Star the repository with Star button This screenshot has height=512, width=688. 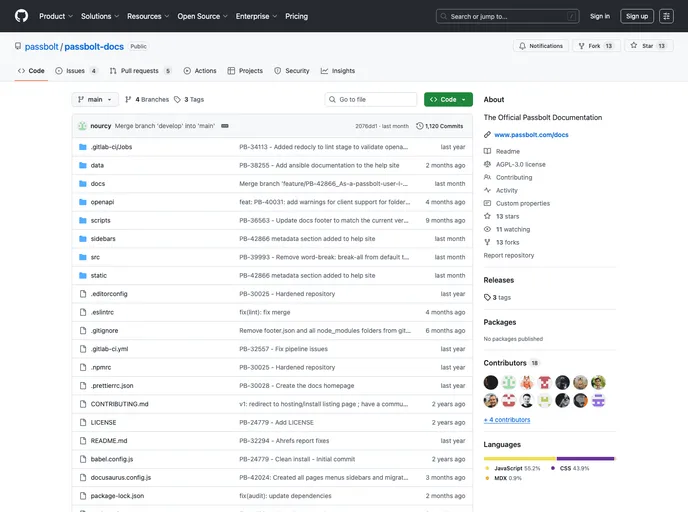click(649, 46)
